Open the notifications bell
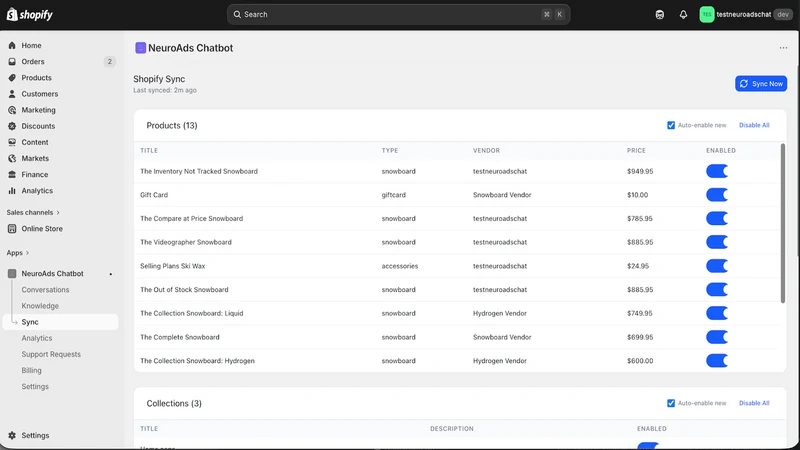The image size is (800, 450). coord(683,14)
